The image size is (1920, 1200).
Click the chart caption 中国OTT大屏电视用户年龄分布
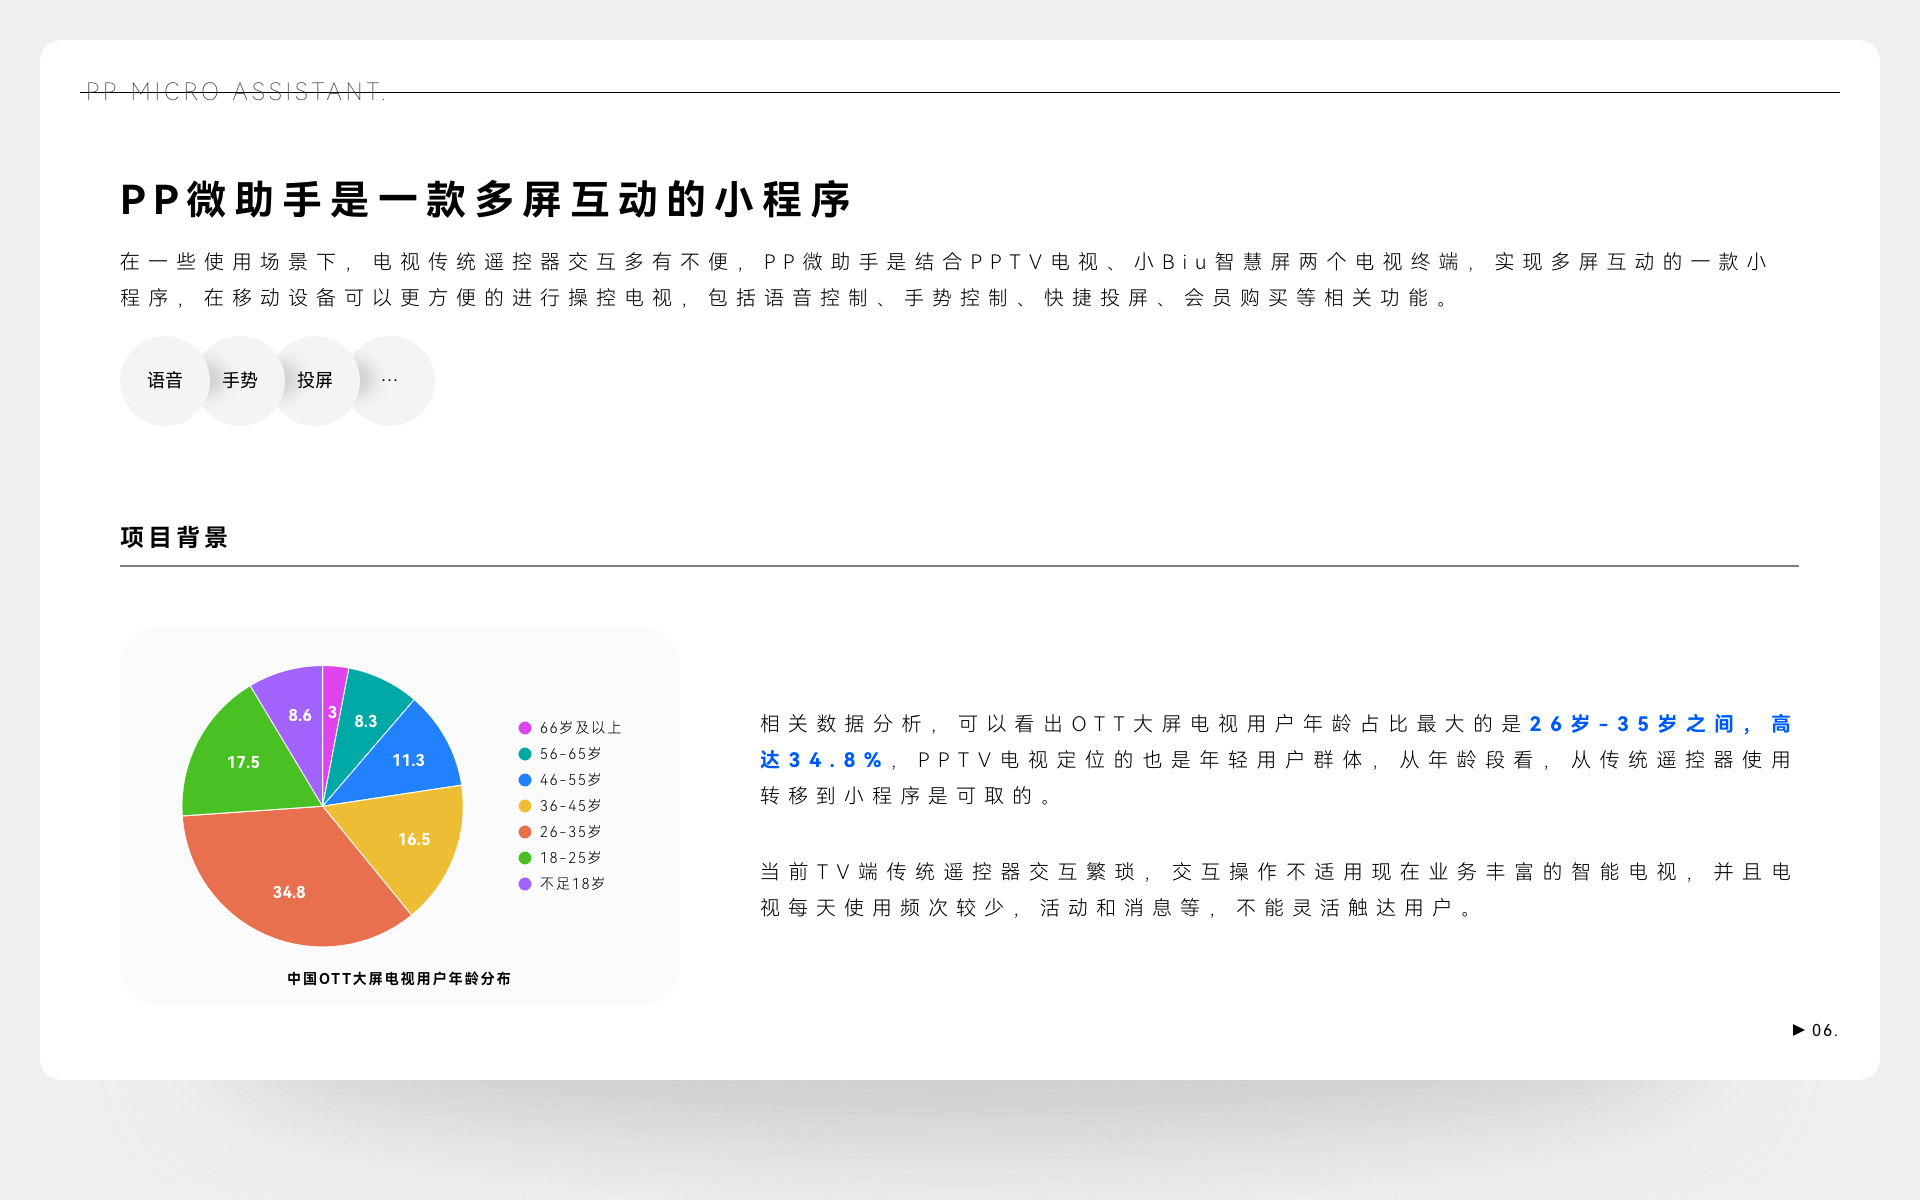click(399, 979)
